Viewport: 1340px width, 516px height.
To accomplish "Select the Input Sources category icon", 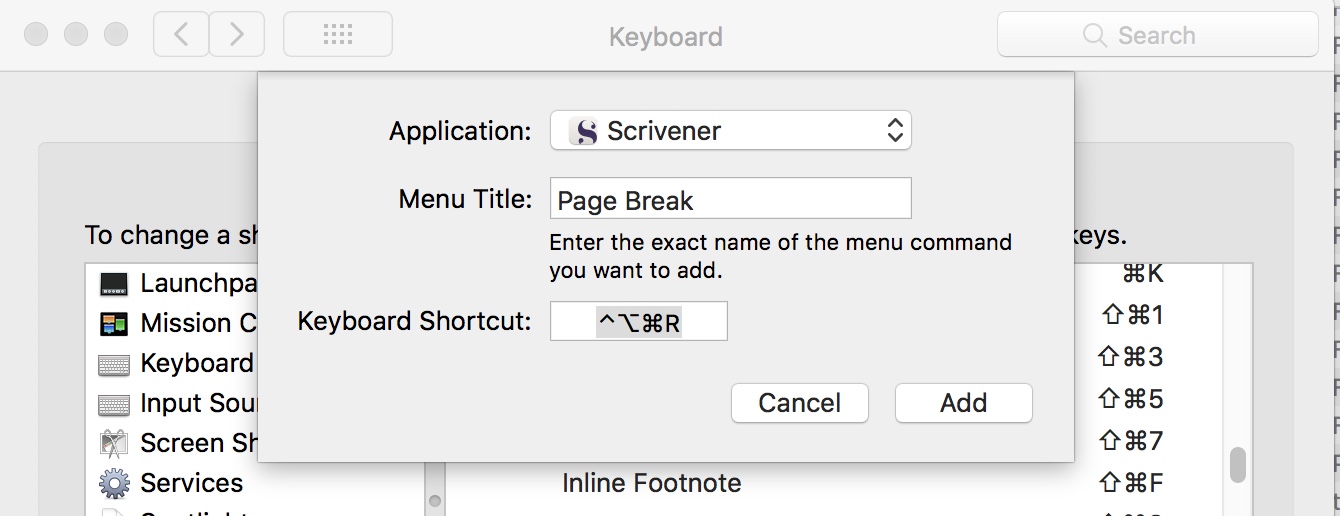I will click(x=114, y=405).
